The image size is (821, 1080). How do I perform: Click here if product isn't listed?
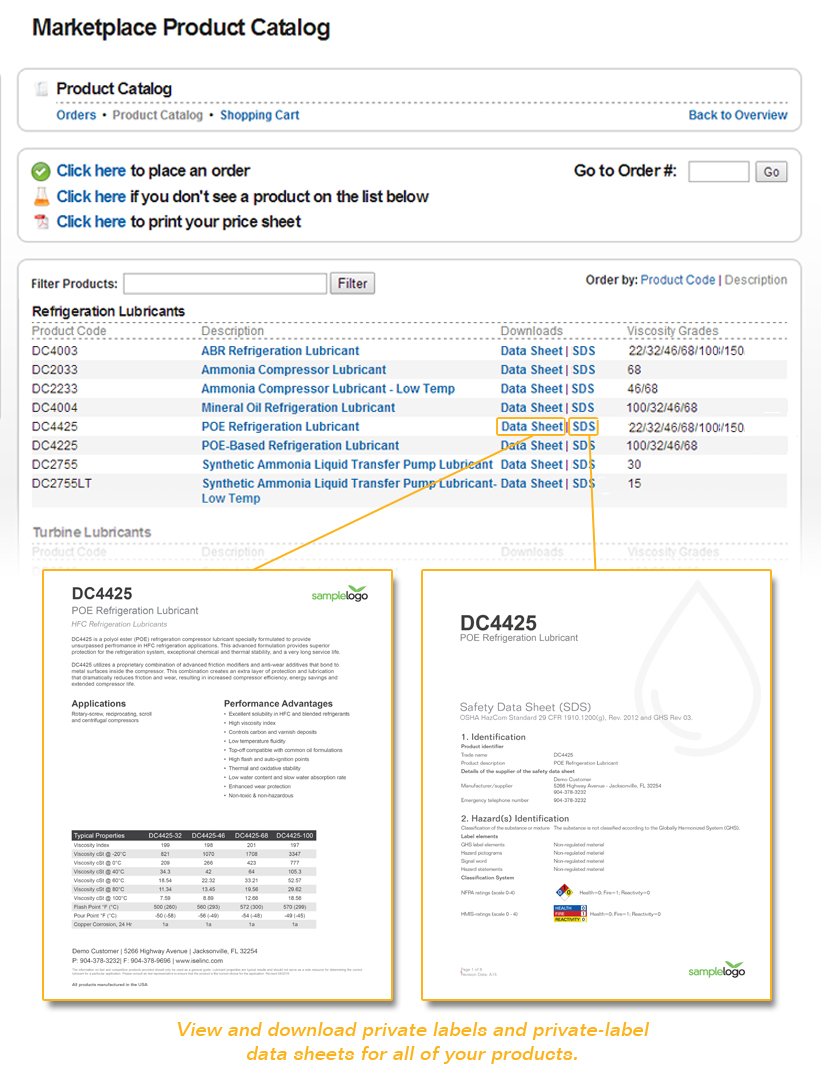pyautogui.click(x=91, y=196)
